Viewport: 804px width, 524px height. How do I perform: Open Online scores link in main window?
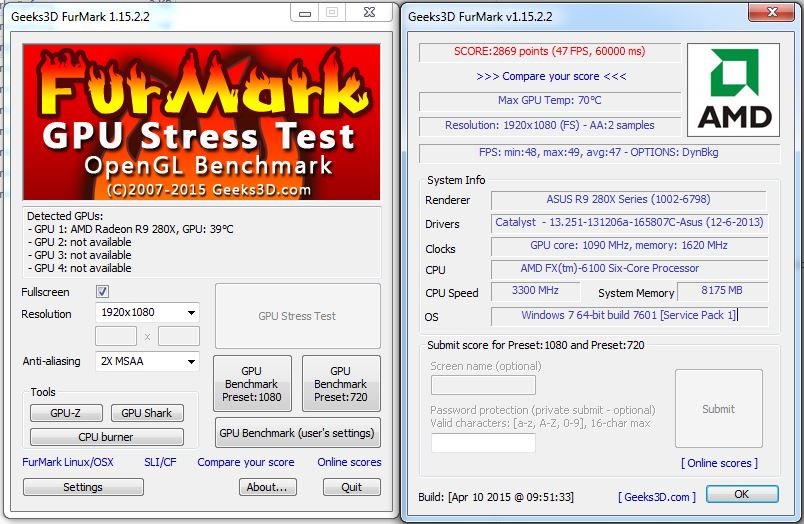pos(349,462)
